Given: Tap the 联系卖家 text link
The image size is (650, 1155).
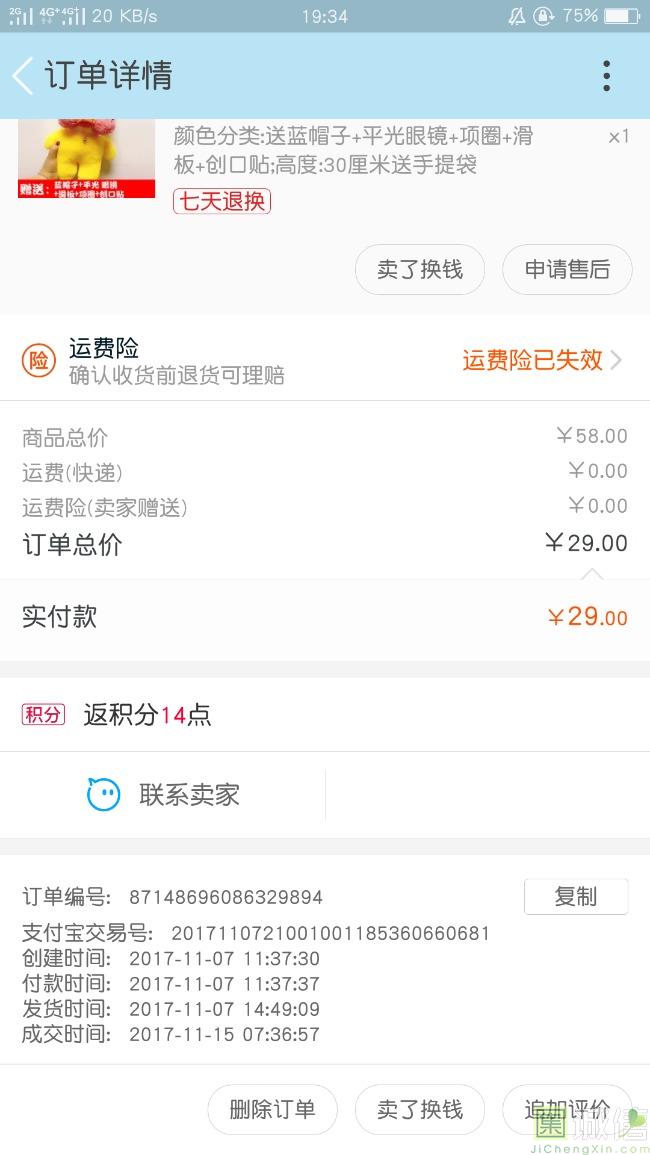Looking at the screenshot, I should 189,795.
